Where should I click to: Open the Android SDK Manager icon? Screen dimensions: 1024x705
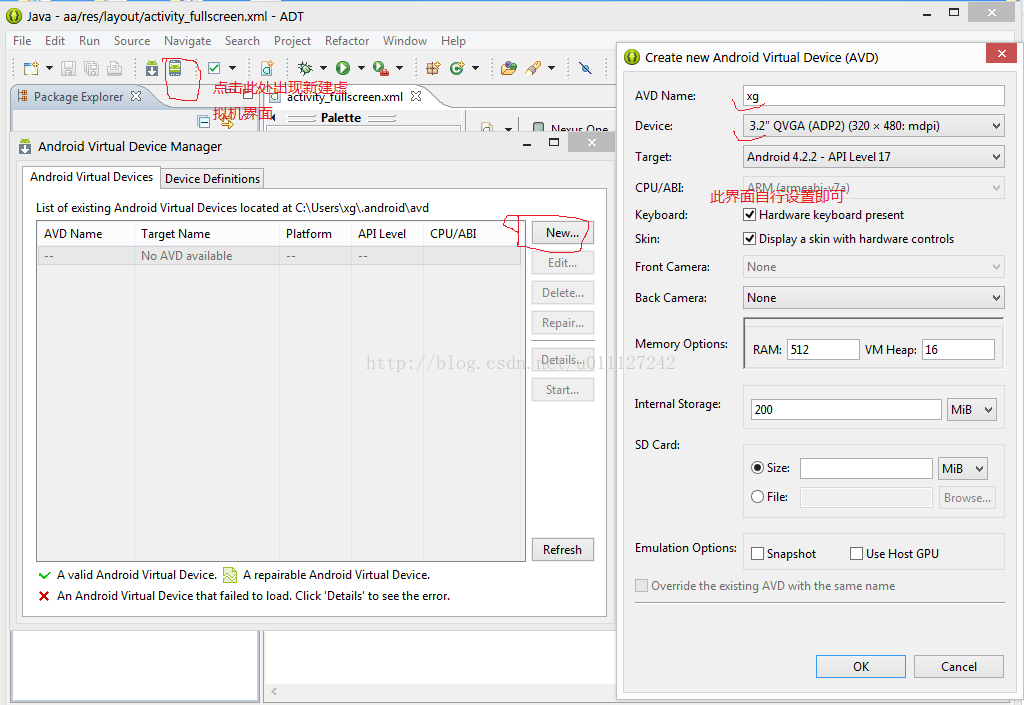[x=152, y=68]
